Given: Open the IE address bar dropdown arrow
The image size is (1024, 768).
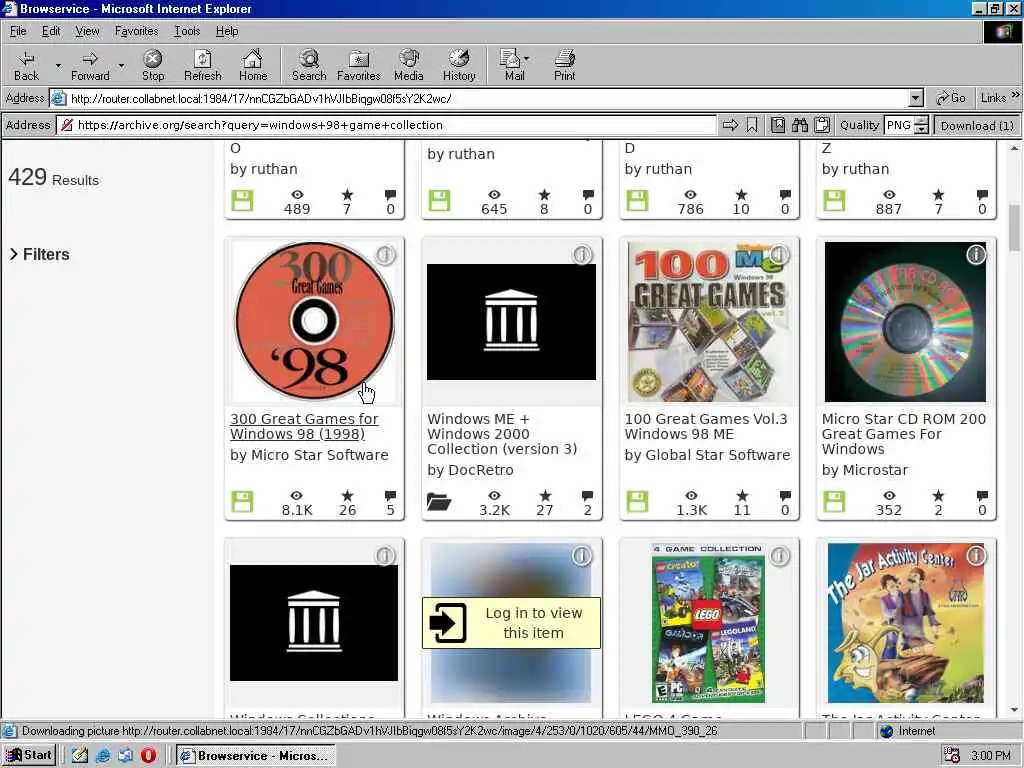Looking at the screenshot, I should pos(916,99).
